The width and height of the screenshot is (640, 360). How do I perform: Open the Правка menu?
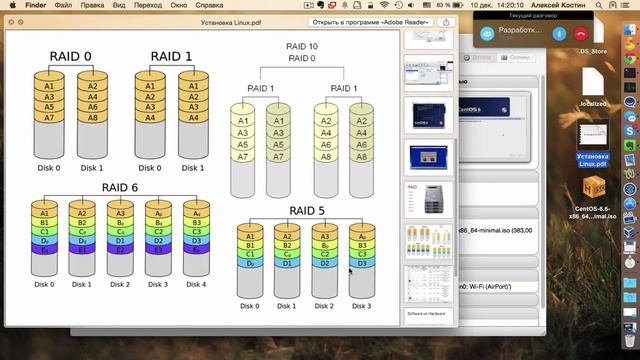pyautogui.click(x=92, y=5)
